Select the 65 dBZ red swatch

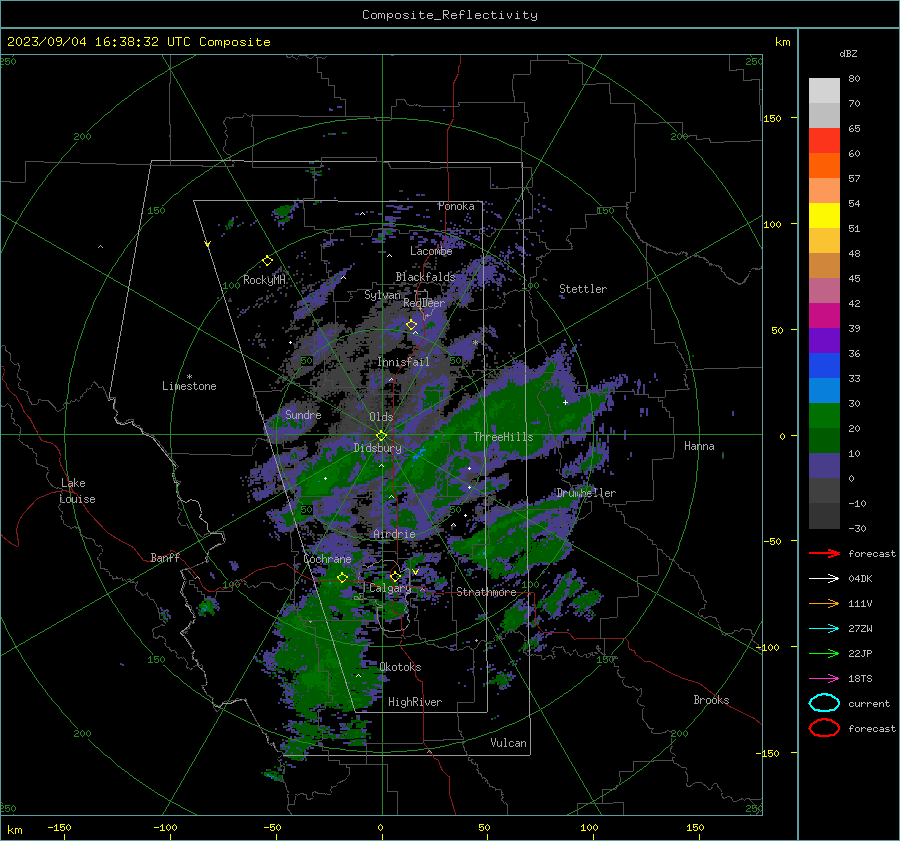click(x=824, y=140)
